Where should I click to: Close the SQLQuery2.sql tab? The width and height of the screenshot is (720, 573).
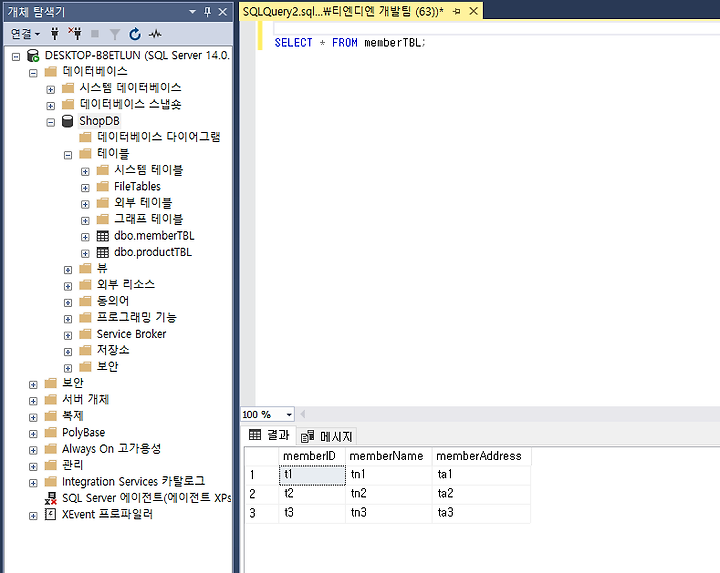(x=473, y=11)
